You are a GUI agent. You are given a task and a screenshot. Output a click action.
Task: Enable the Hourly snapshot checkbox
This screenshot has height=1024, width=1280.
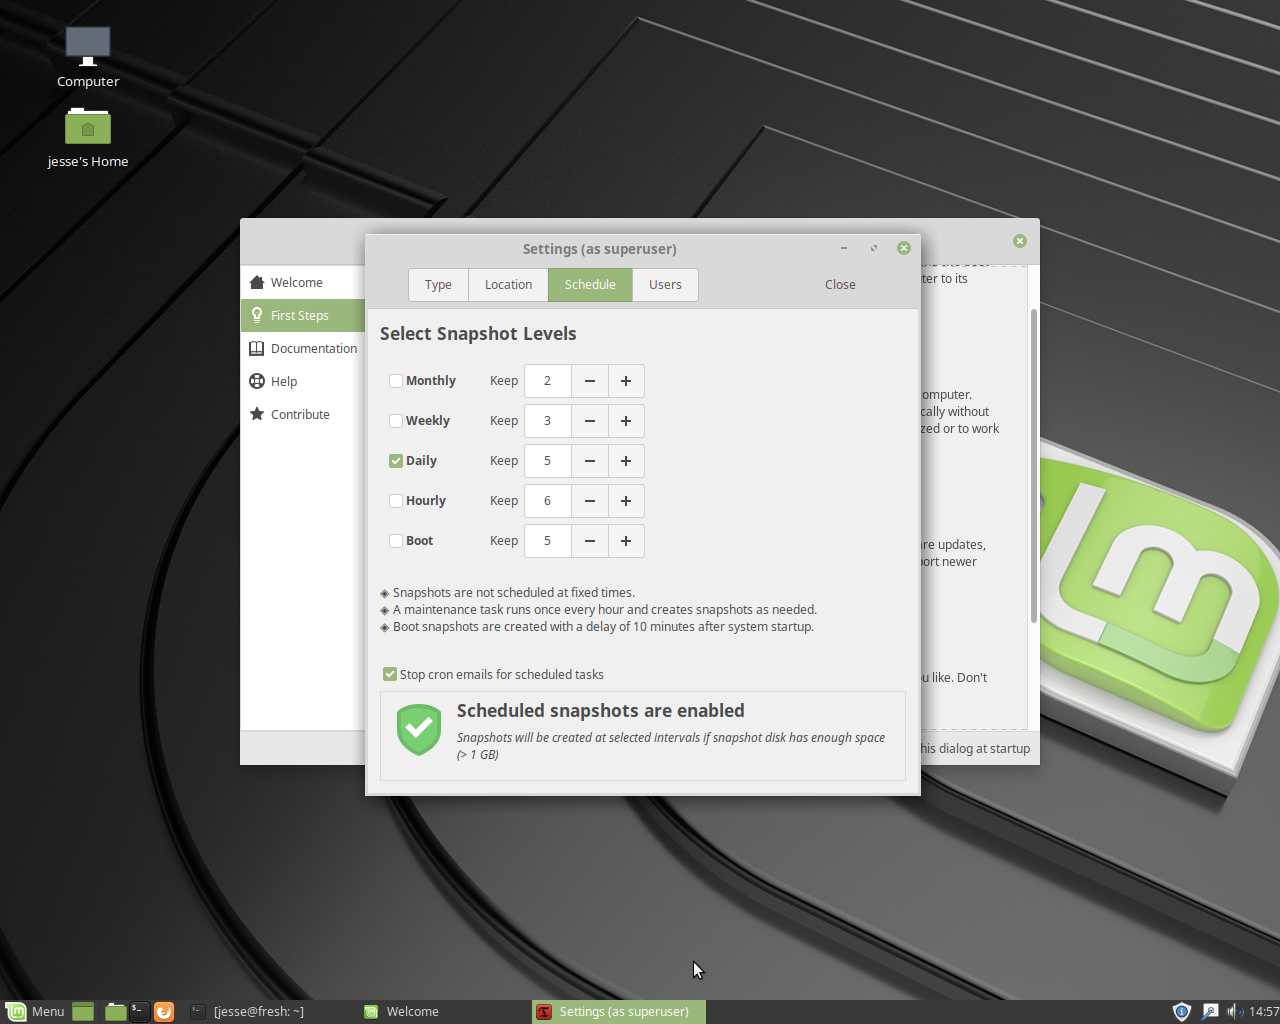[396, 501]
